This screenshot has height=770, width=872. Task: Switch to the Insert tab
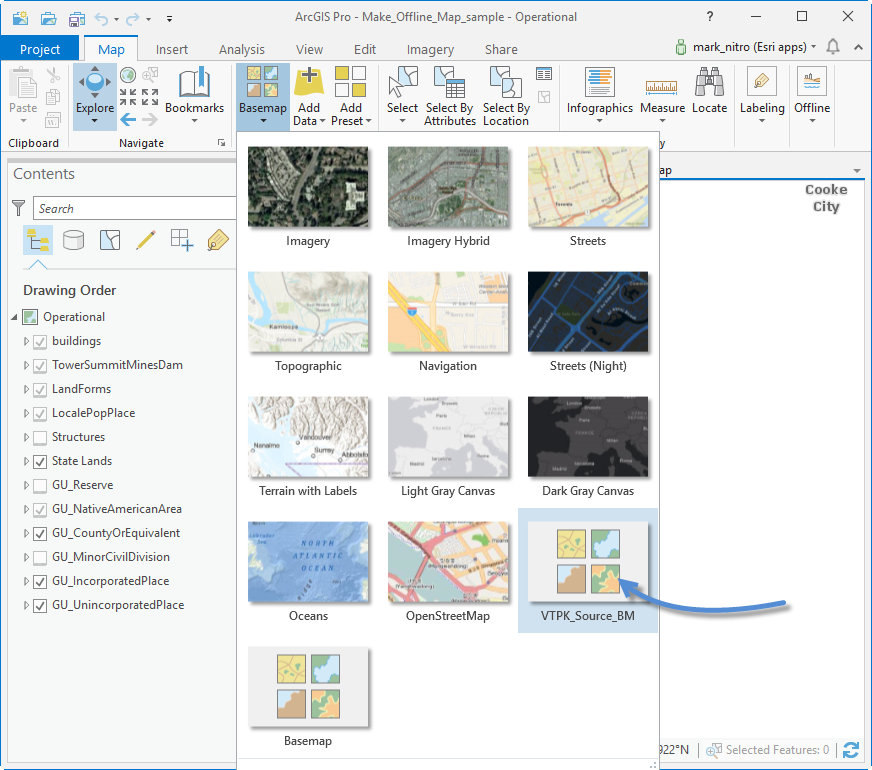(171, 49)
